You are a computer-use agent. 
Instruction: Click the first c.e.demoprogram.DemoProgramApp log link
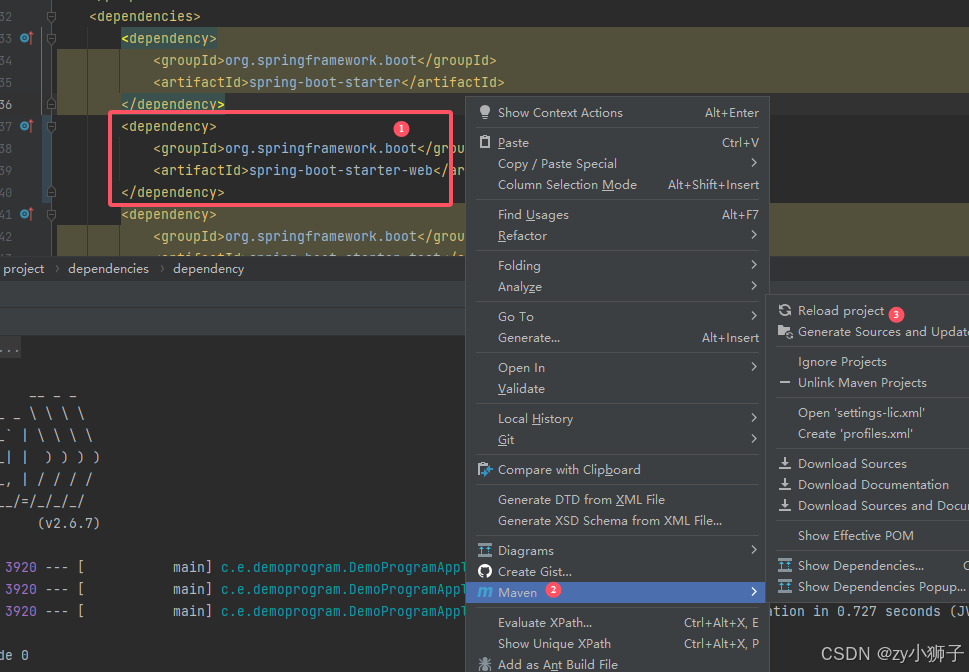pos(343,567)
